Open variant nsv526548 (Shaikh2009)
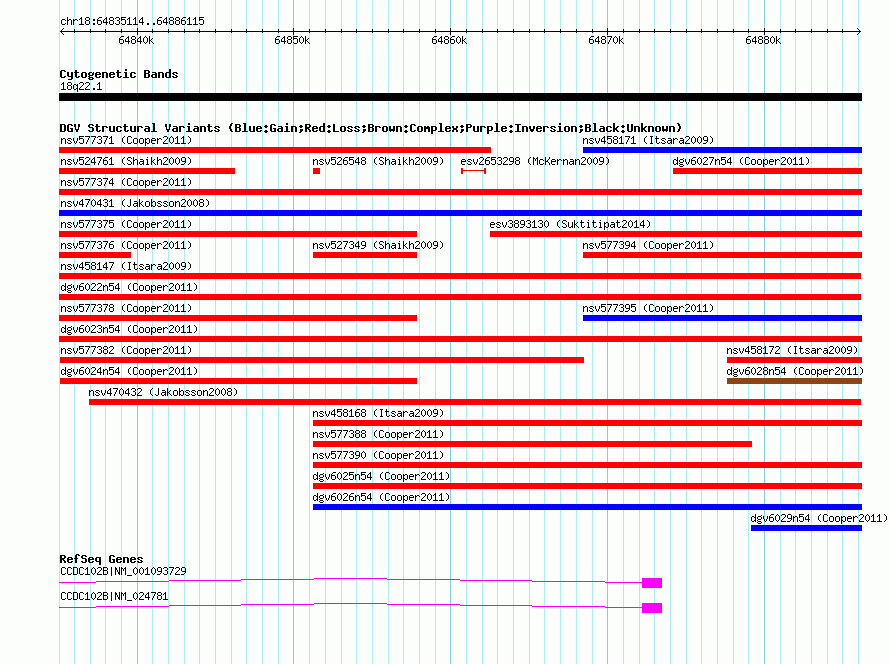 tap(378, 161)
